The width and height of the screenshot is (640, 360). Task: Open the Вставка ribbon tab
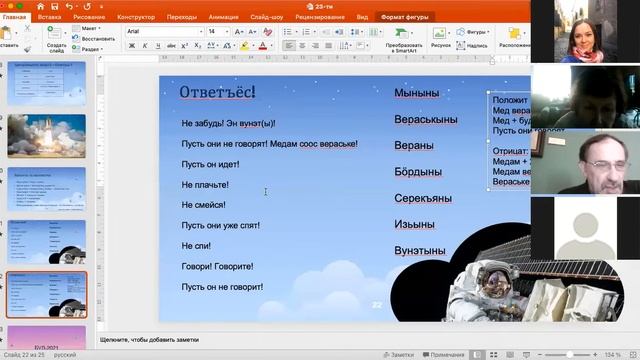tap(49, 17)
